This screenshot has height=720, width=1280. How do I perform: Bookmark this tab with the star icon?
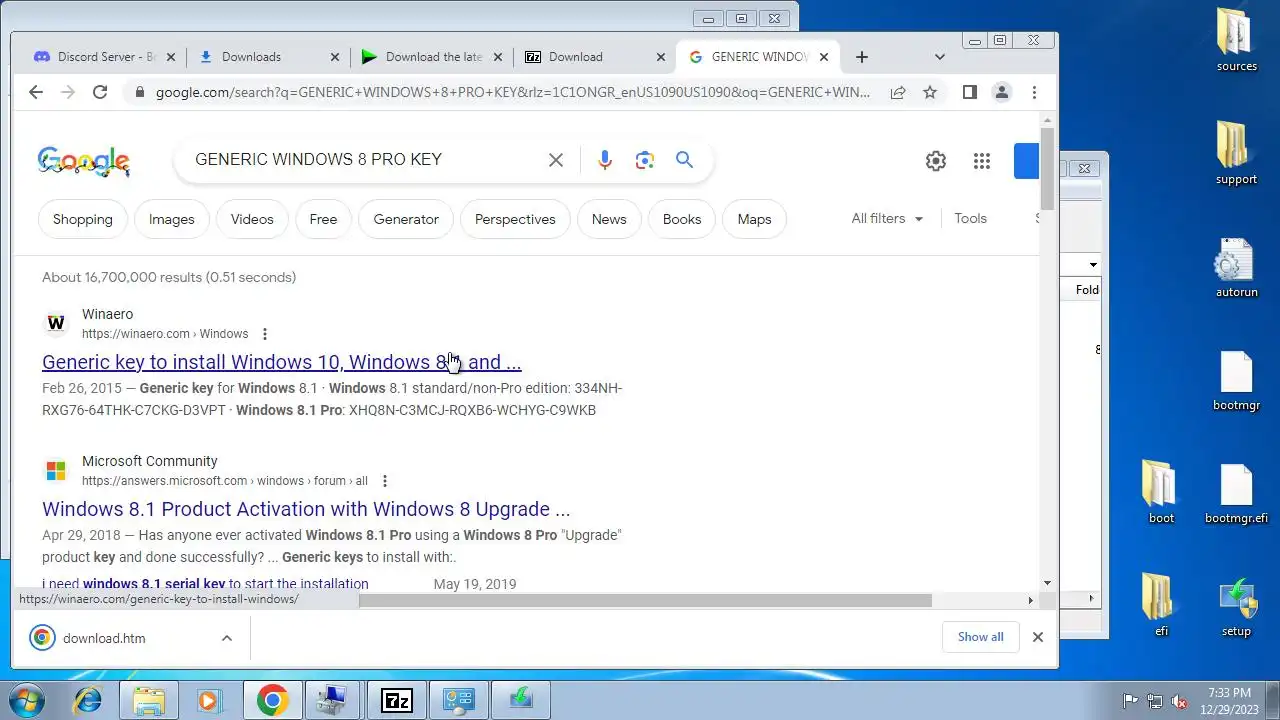pos(930,92)
